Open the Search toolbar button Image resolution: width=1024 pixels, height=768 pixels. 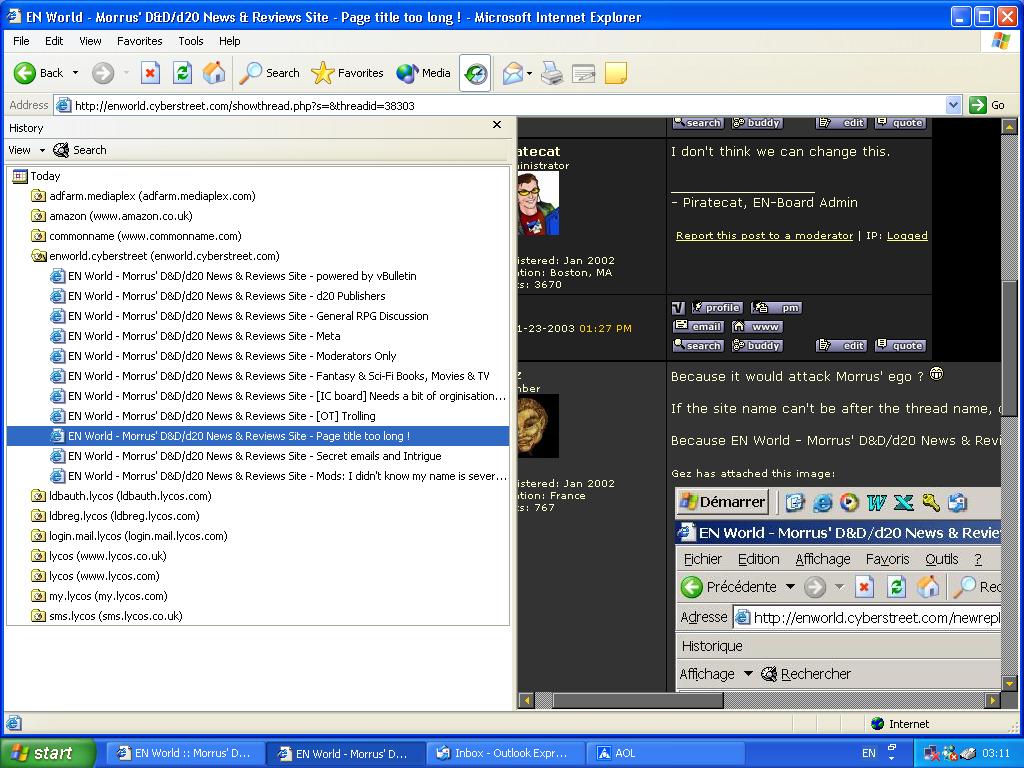269,73
